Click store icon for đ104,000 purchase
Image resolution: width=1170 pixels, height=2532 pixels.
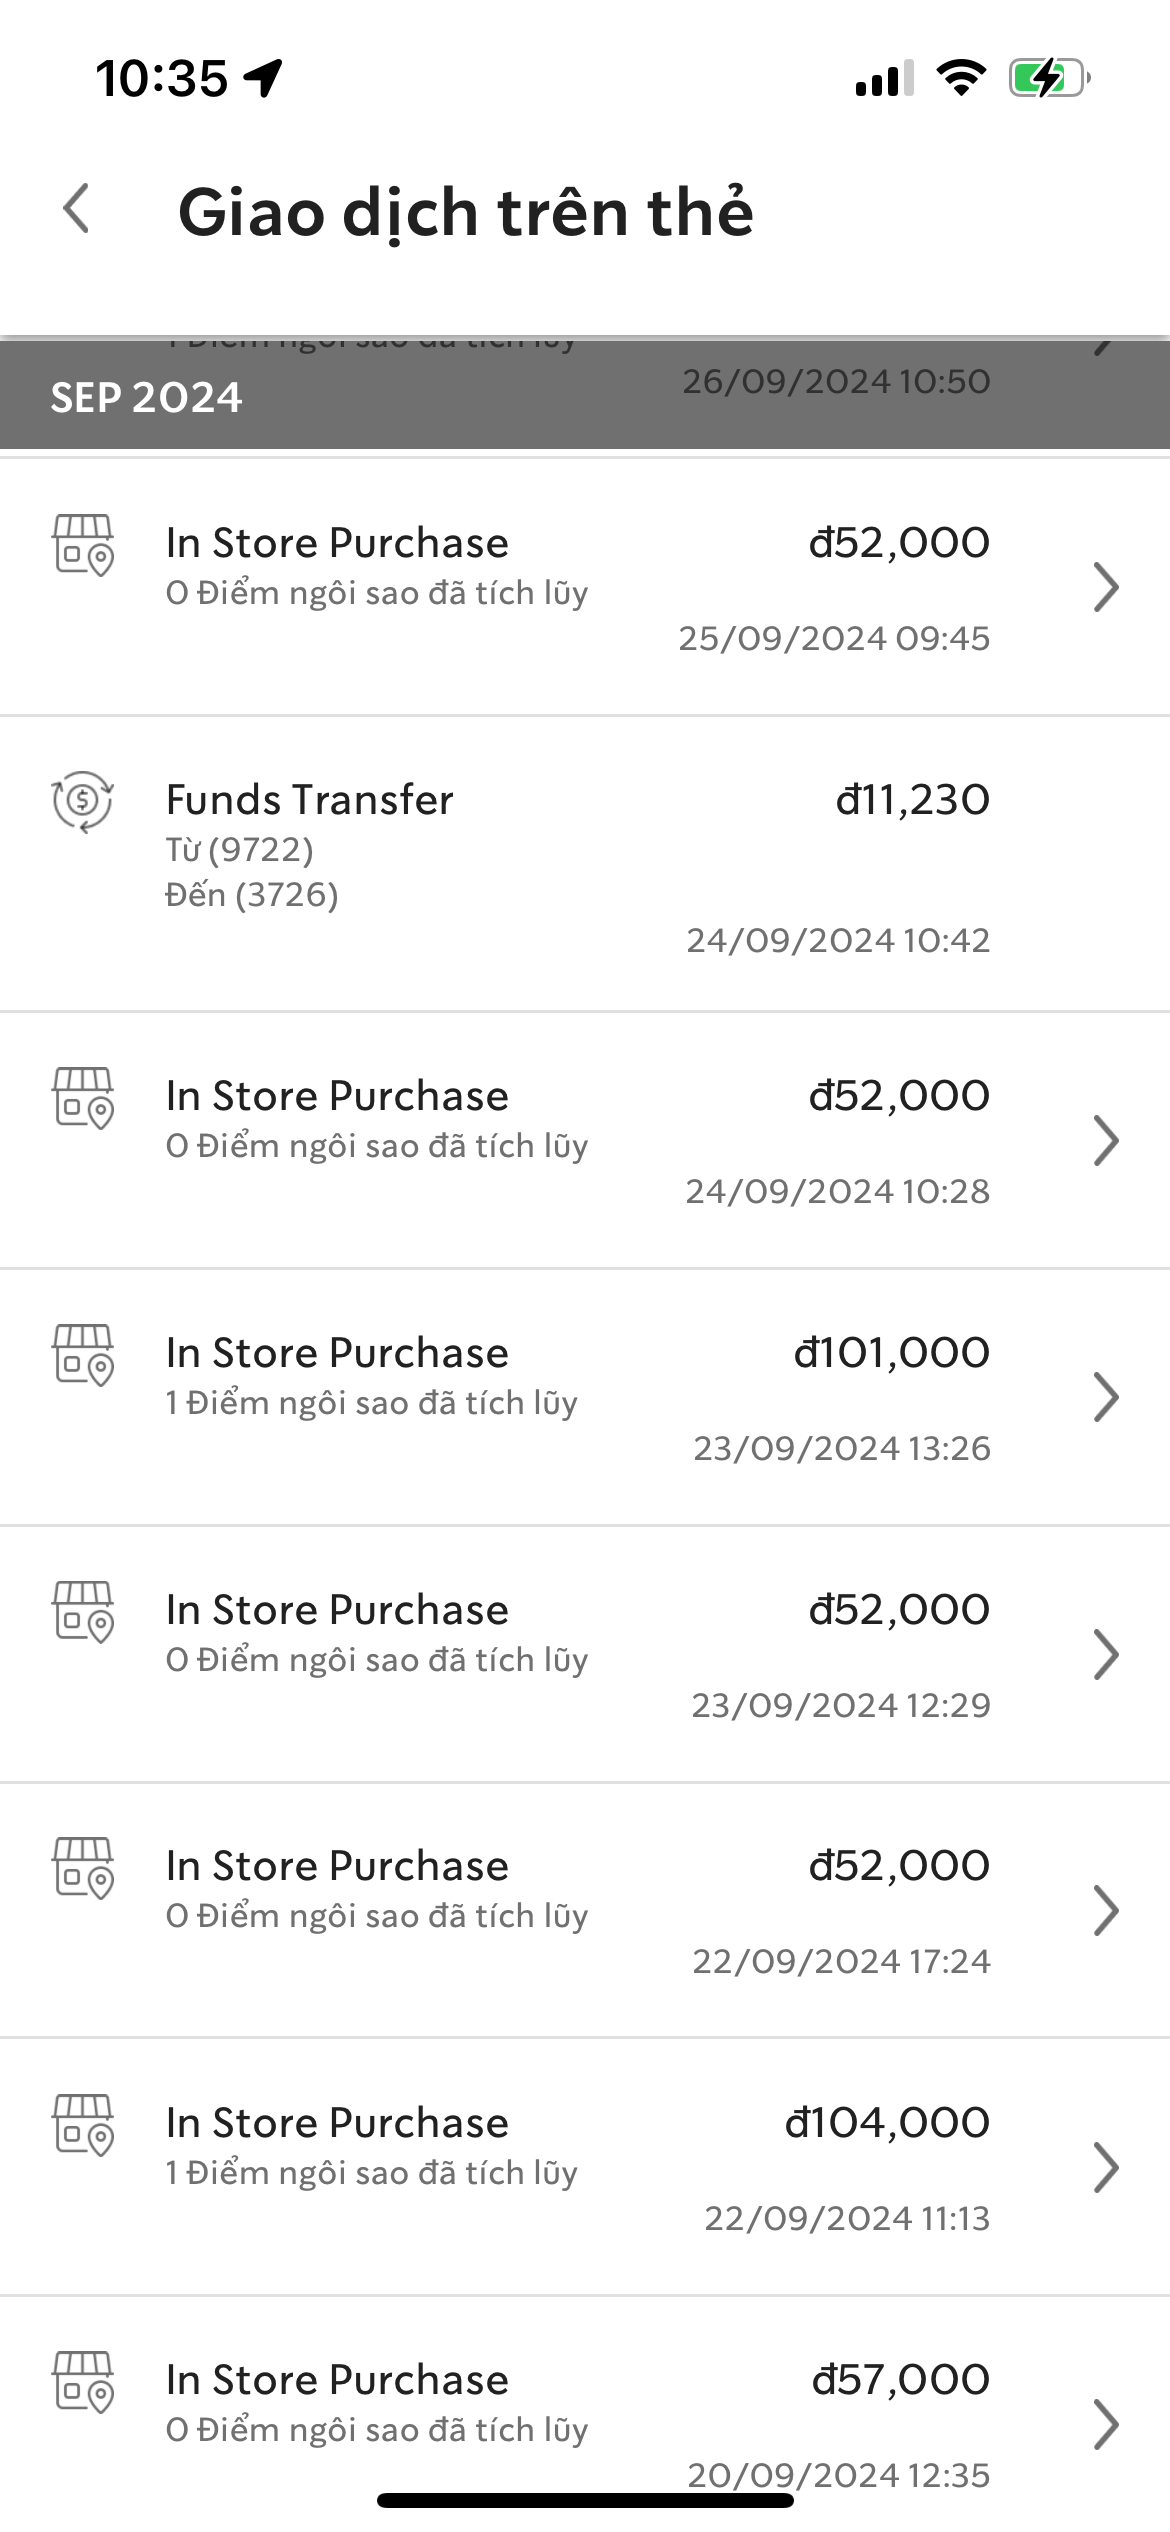point(83,2125)
